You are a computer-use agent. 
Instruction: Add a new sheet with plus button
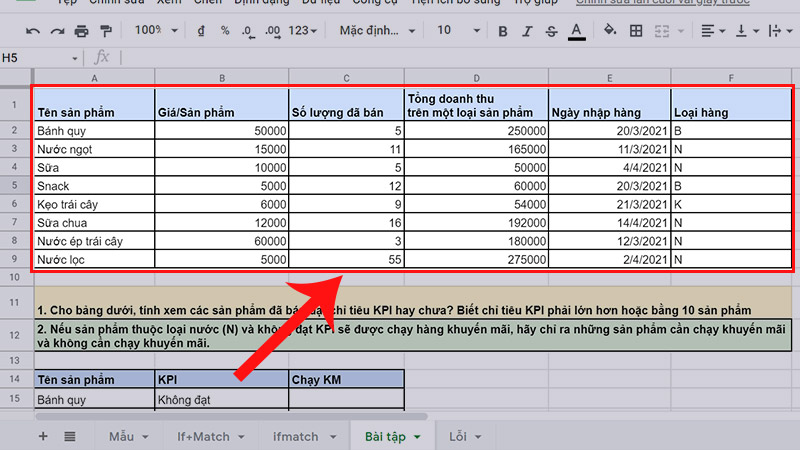[x=42, y=437]
